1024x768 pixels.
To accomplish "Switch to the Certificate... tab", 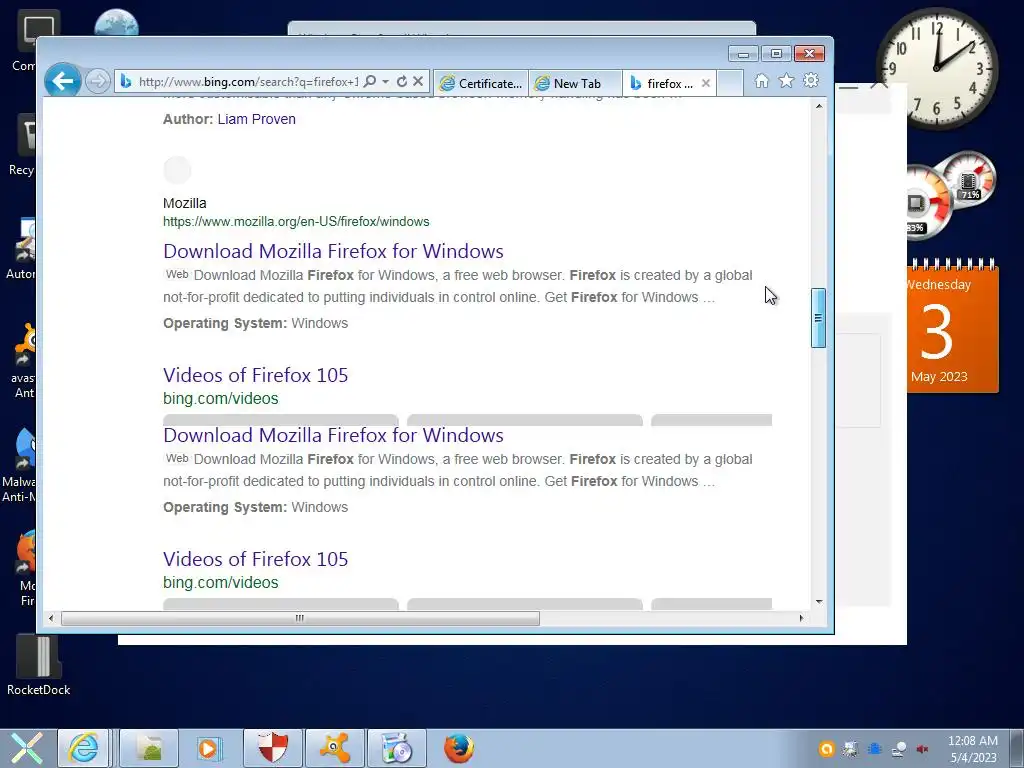I will (481, 84).
